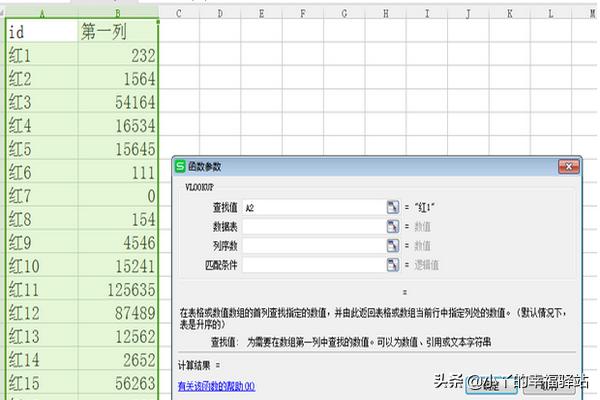This screenshot has height=400, width=600.
Task: Click the 查找值 input field containing A2
Action: pos(312,207)
